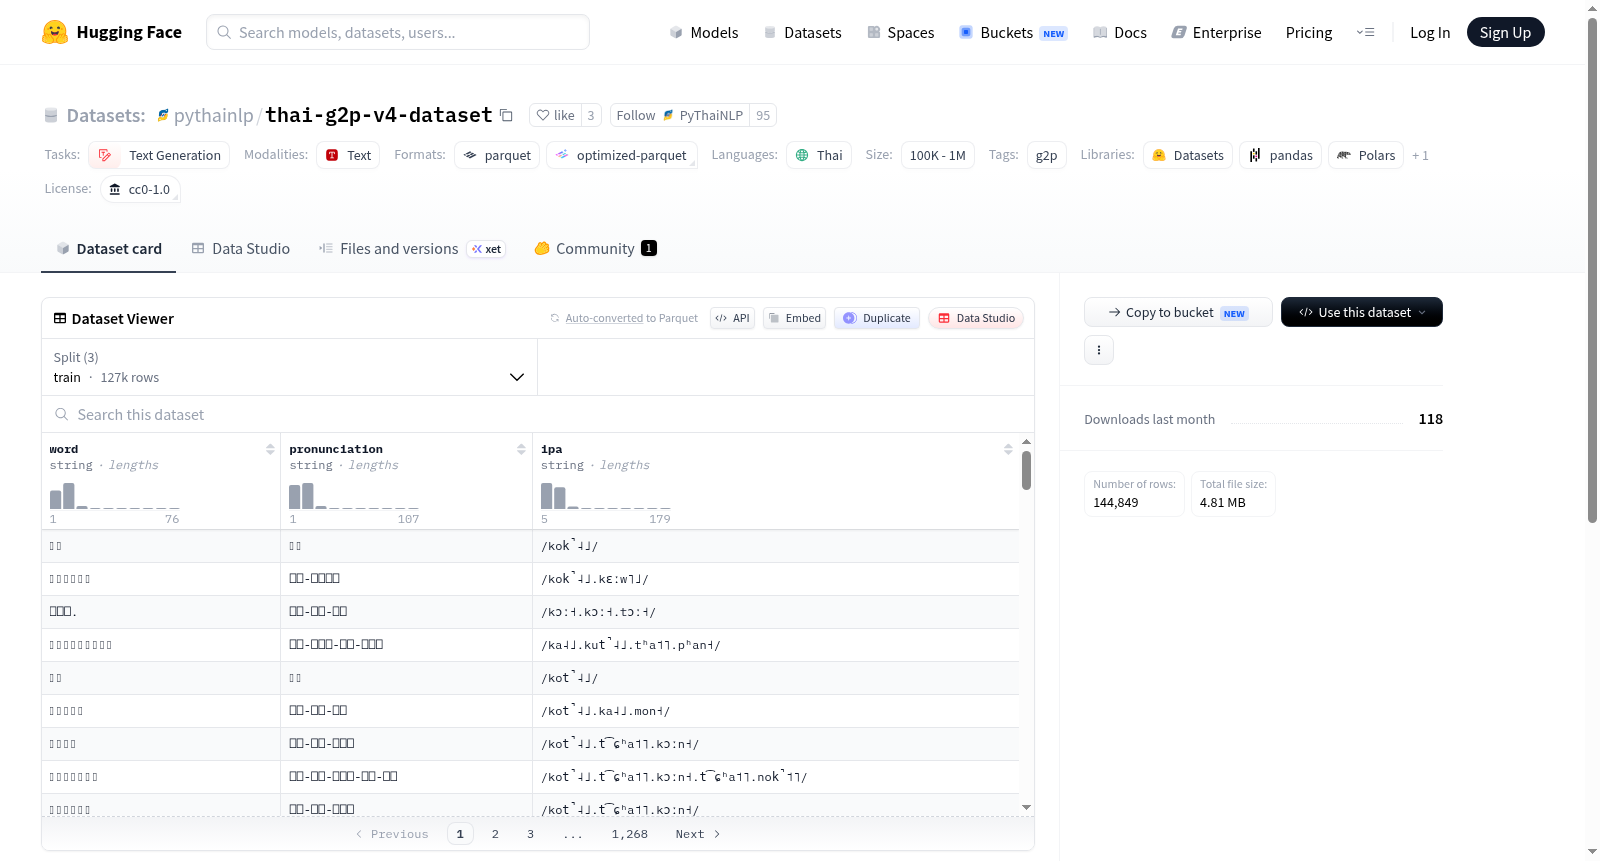Image resolution: width=1600 pixels, height=861 pixels.
Task: Click the pronunciation length histogram
Action: coord(354,496)
